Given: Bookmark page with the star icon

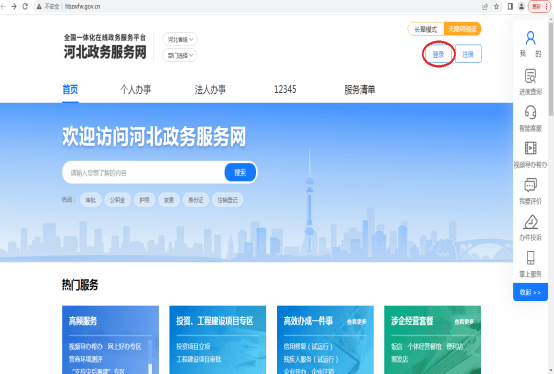Looking at the screenshot, I should coord(496,6).
